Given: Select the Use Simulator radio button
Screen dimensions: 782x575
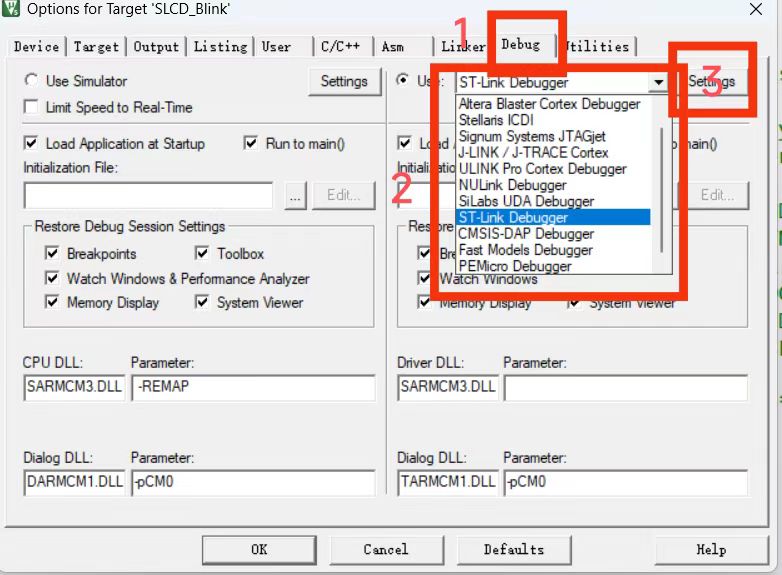Looking at the screenshot, I should pyautogui.click(x=32, y=81).
